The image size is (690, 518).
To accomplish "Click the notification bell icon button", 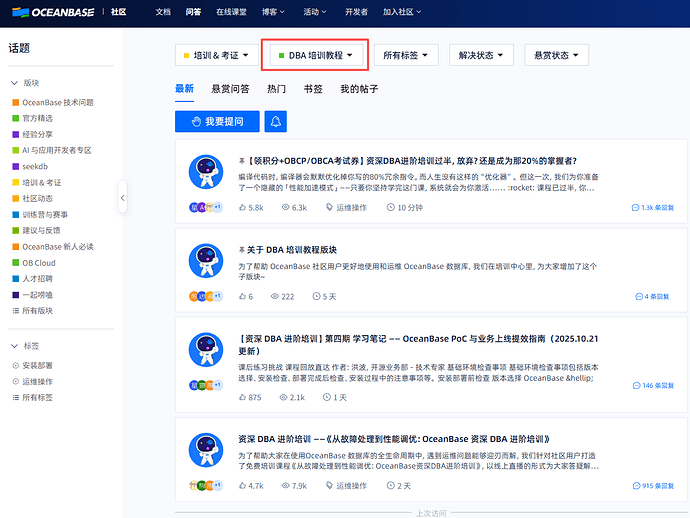I will [x=273, y=121].
